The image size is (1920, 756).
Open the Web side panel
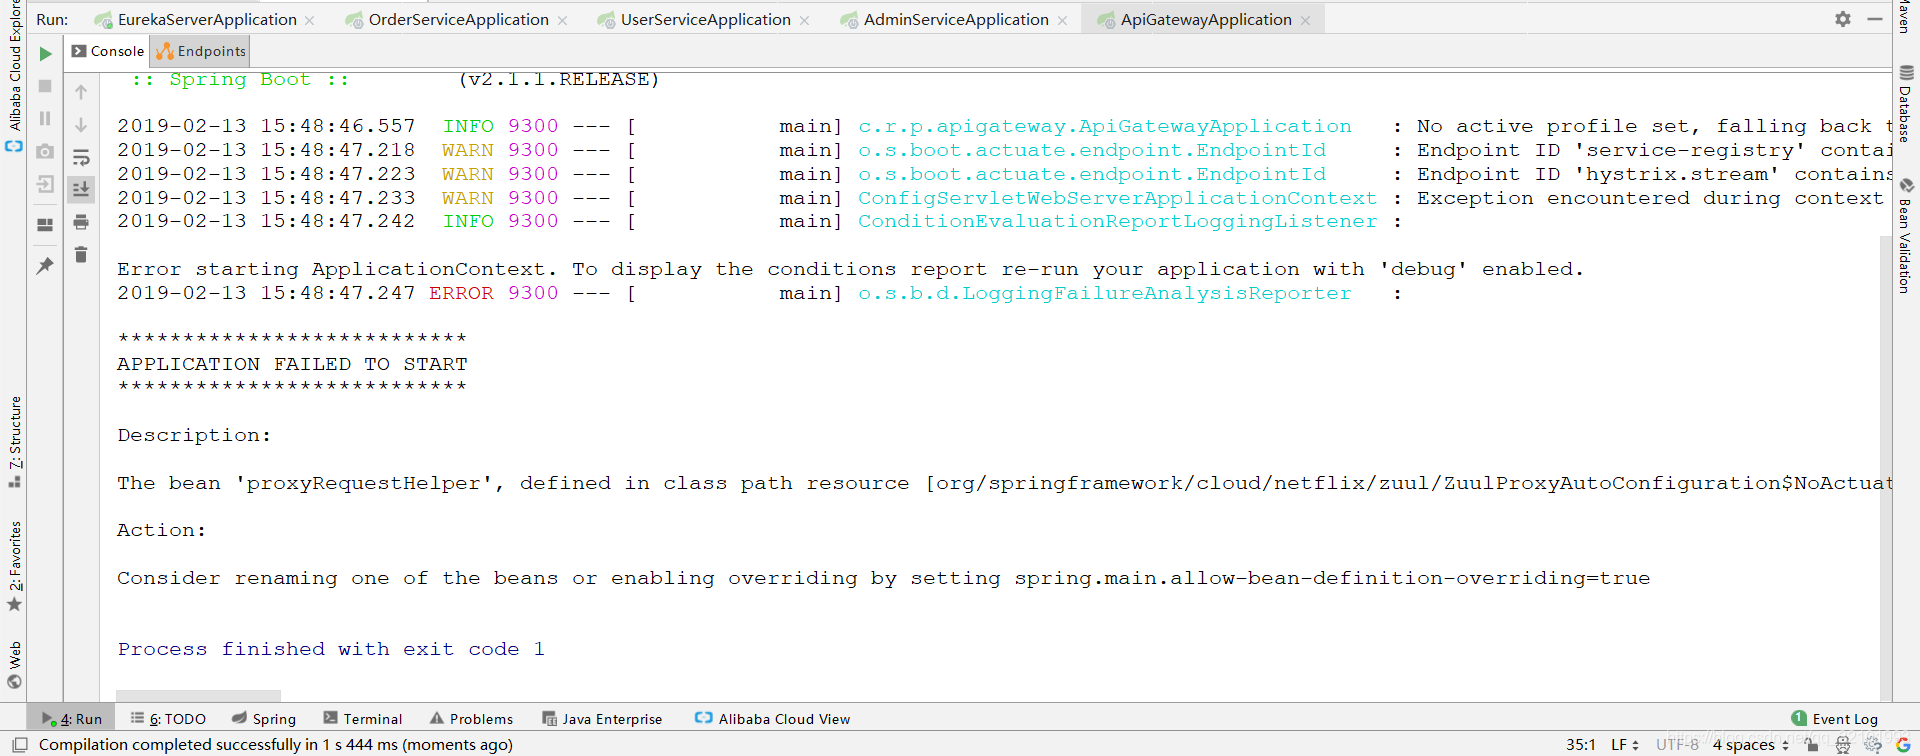tap(14, 664)
